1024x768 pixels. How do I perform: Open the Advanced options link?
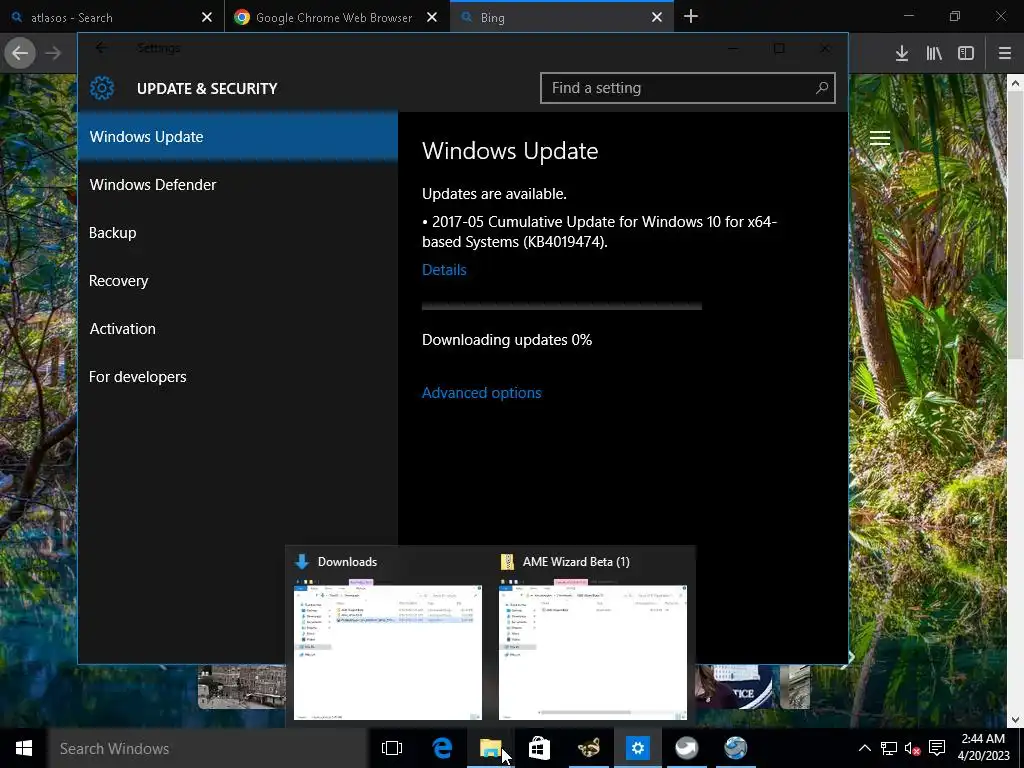481,392
